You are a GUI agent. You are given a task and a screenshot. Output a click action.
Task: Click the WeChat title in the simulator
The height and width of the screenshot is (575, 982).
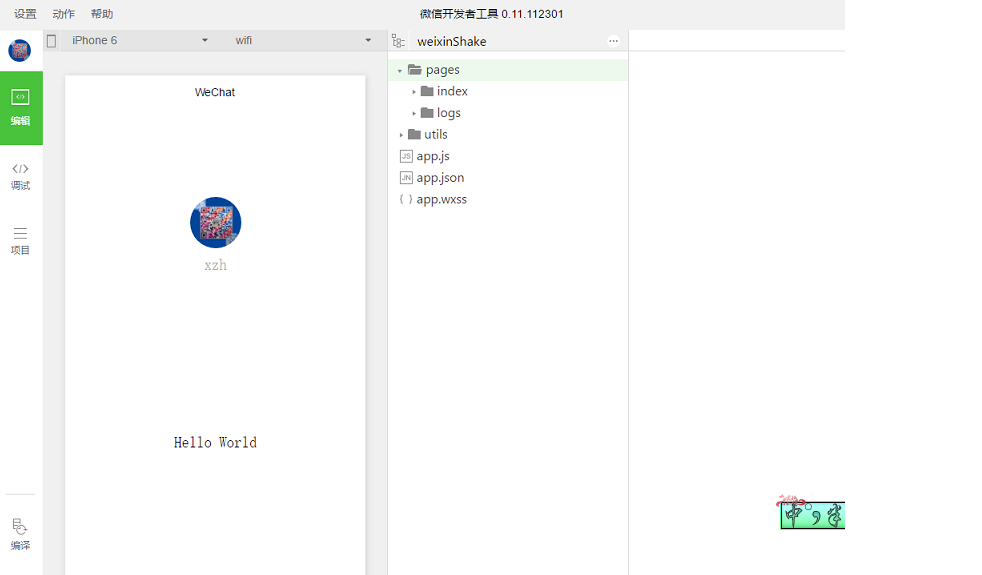tap(215, 92)
